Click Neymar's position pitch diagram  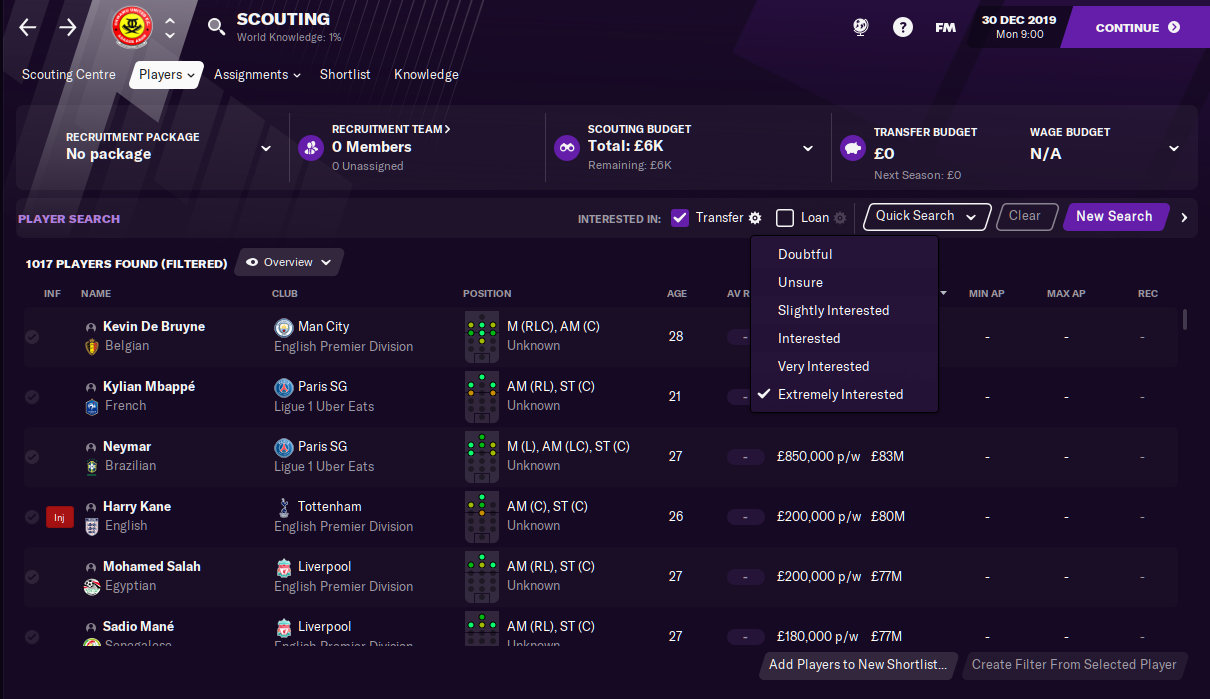(x=482, y=456)
